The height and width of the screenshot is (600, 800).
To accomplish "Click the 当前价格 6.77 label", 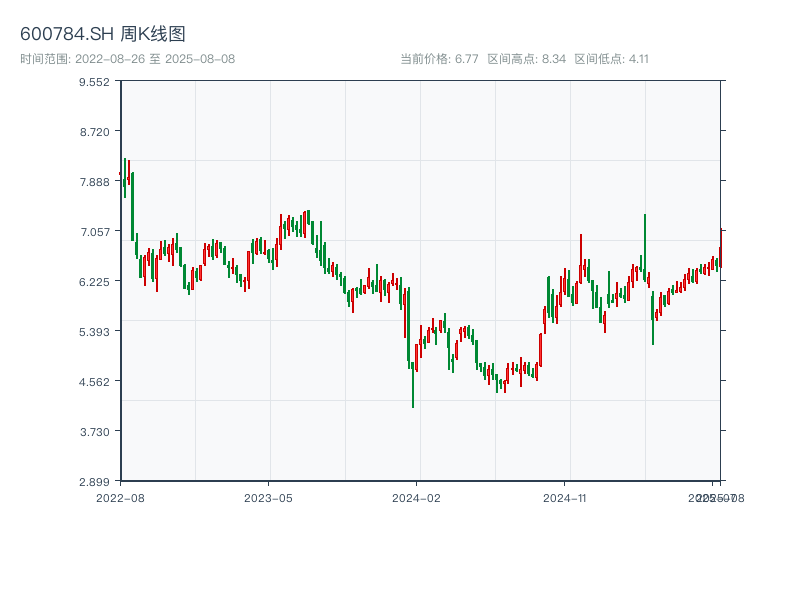I will pos(439,59).
